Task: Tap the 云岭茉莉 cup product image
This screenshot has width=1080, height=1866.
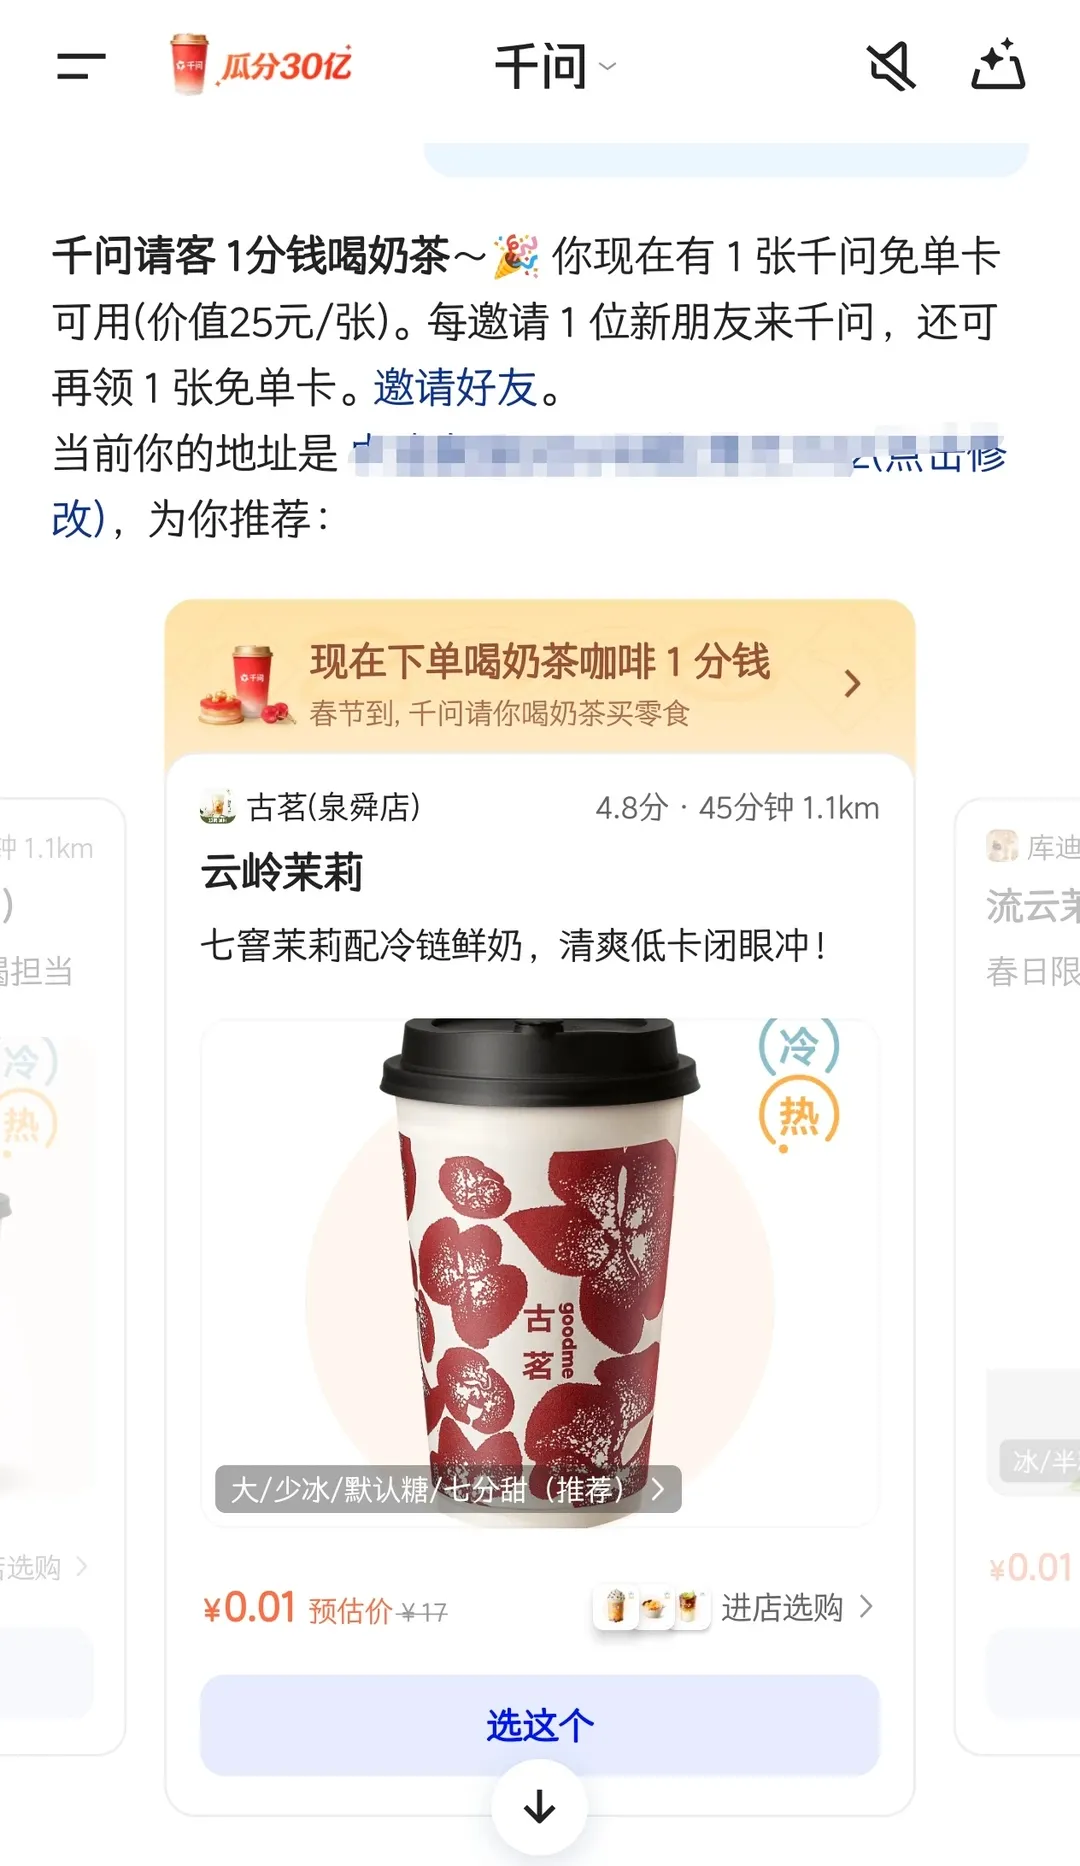Action: click(x=539, y=1271)
